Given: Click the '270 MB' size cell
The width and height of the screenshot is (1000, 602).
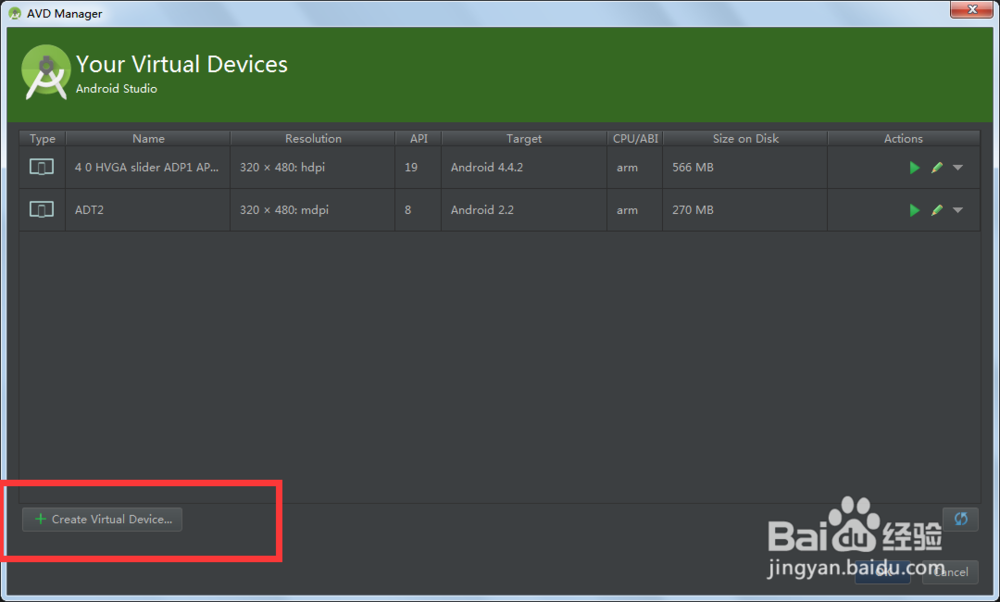Looking at the screenshot, I should pos(746,210).
